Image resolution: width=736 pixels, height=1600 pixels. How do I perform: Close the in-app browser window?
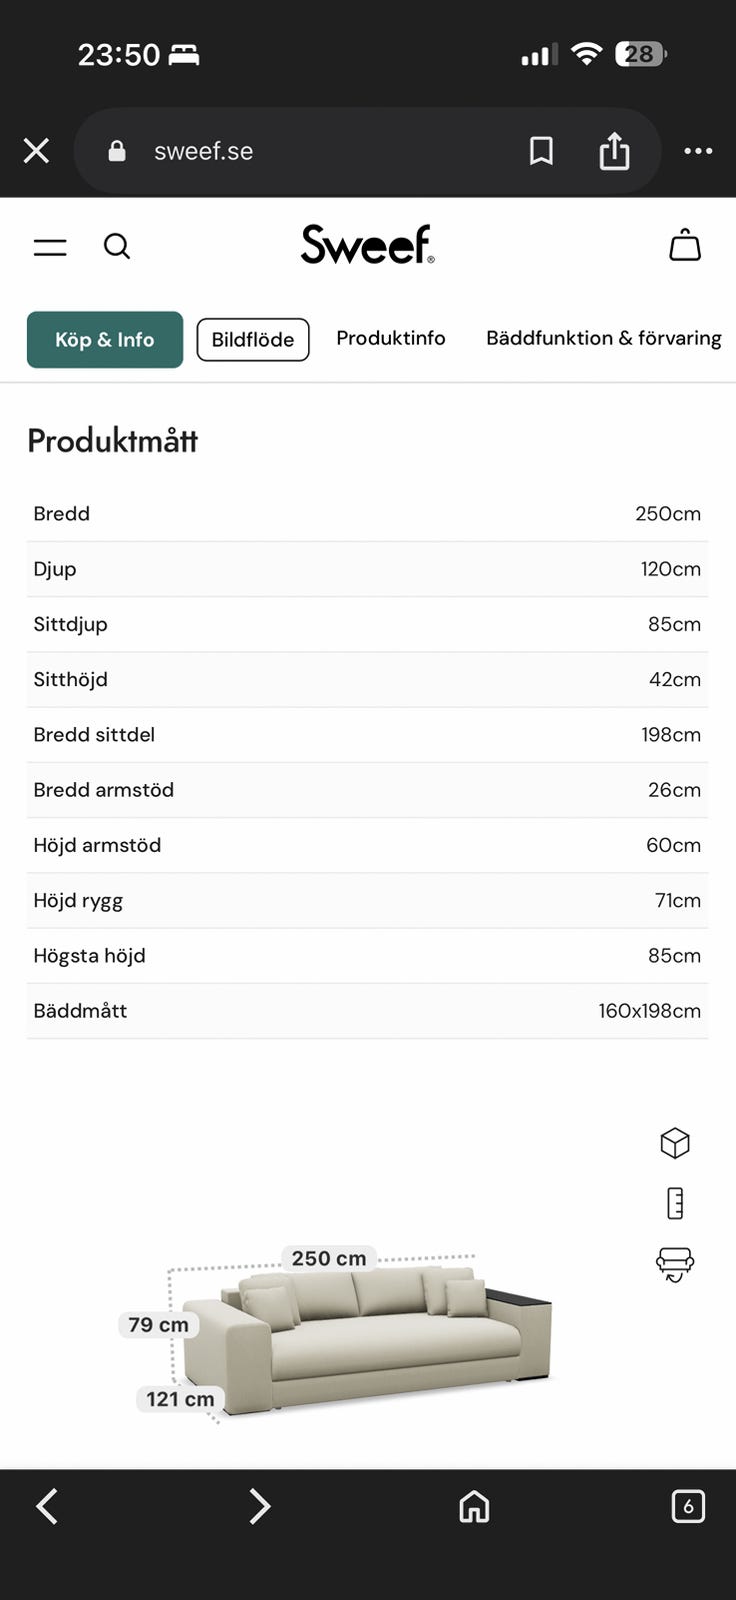tap(36, 151)
